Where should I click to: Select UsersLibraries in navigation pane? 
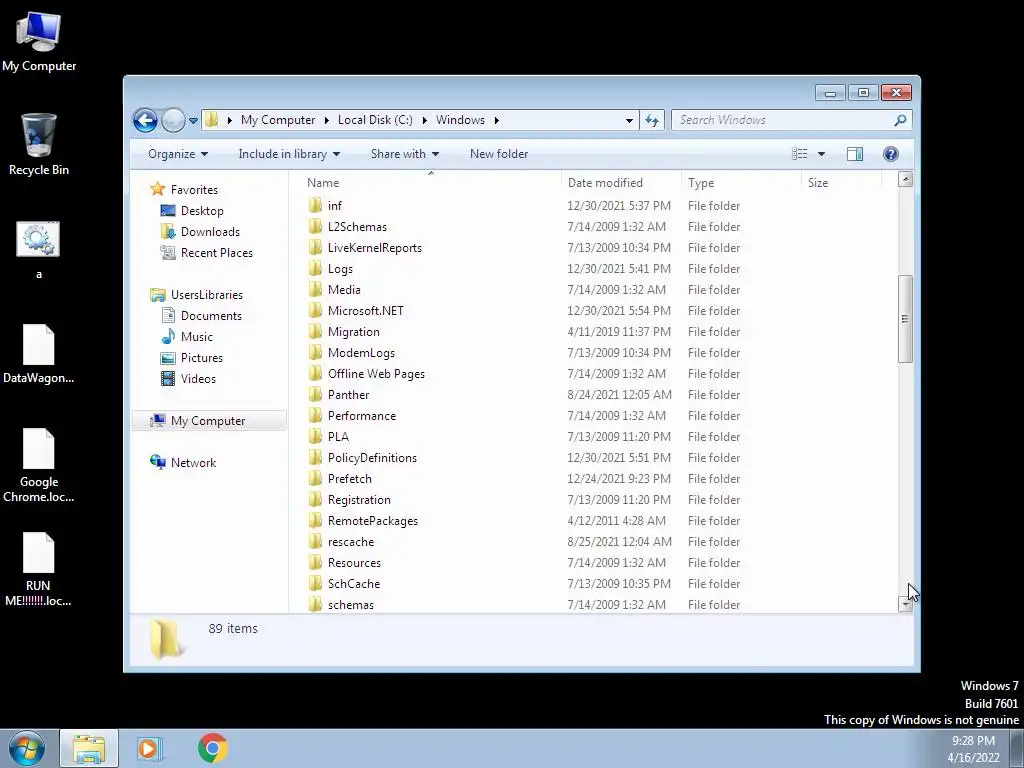tap(206, 295)
